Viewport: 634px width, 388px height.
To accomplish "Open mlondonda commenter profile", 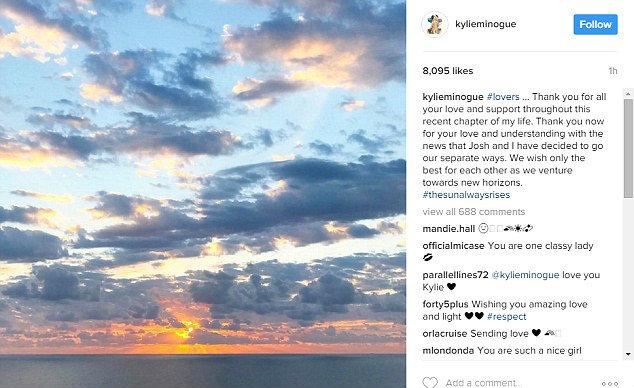I will pos(448,350).
